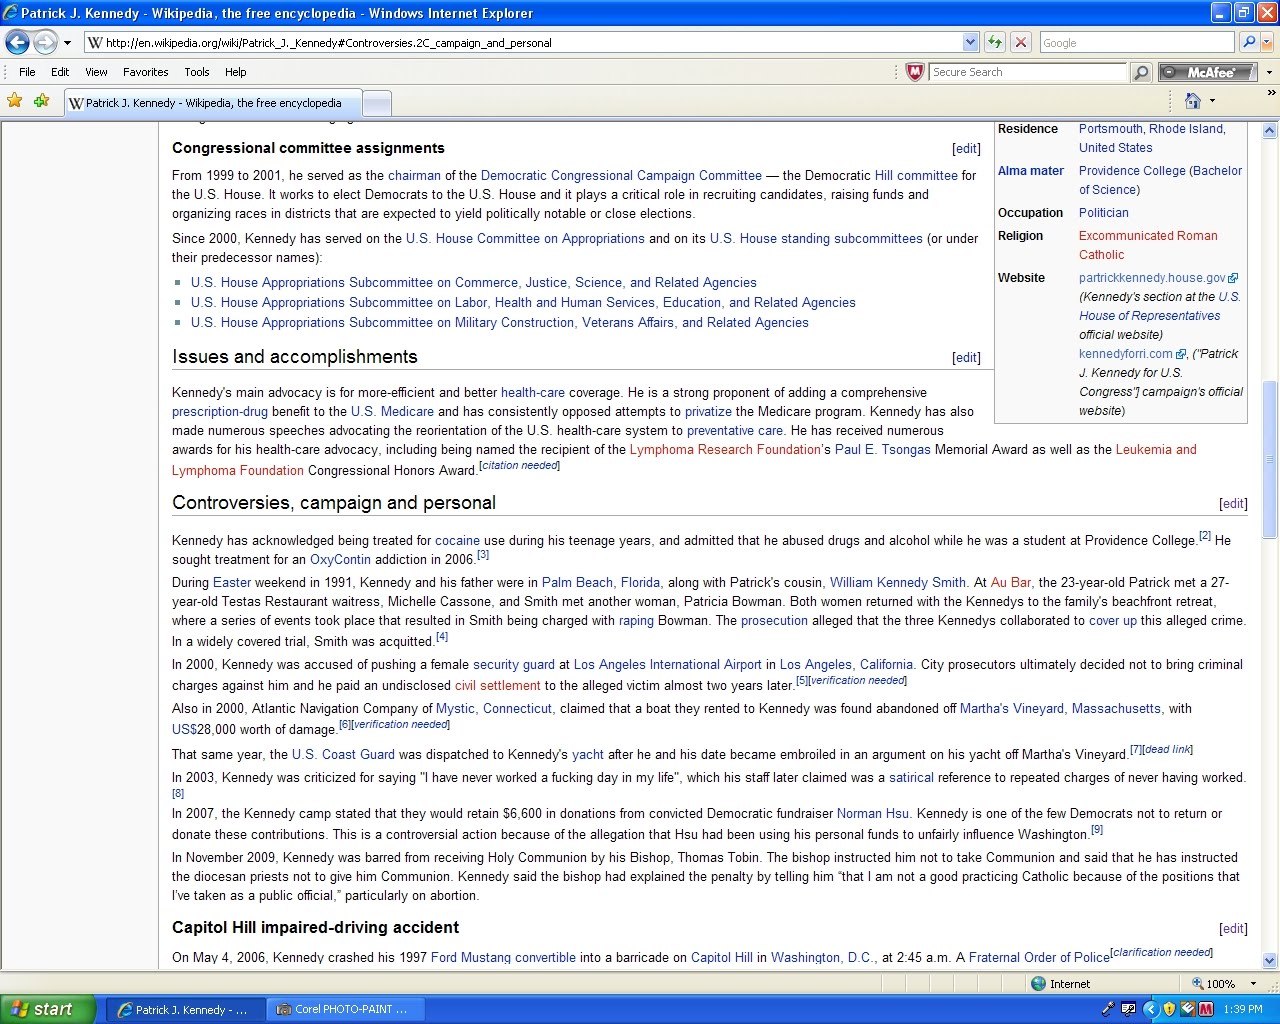1280x1024 pixels.
Task: Click the red Stop loading icon
Action: pyautogui.click(x=1021, y=42)
